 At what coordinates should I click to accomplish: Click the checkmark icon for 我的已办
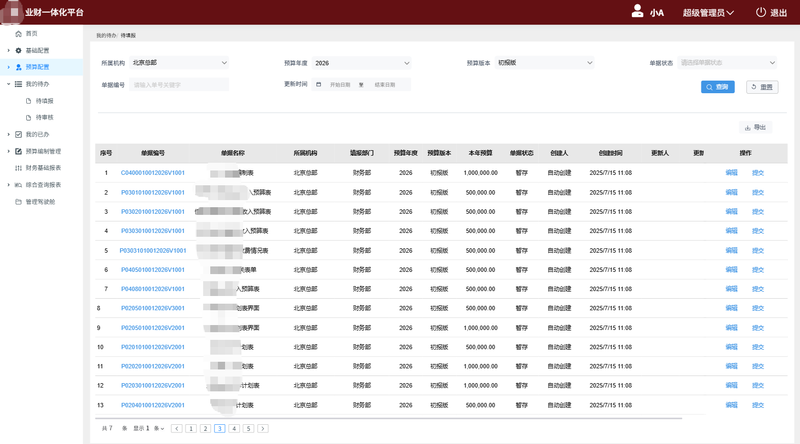(x=18, y=134)
